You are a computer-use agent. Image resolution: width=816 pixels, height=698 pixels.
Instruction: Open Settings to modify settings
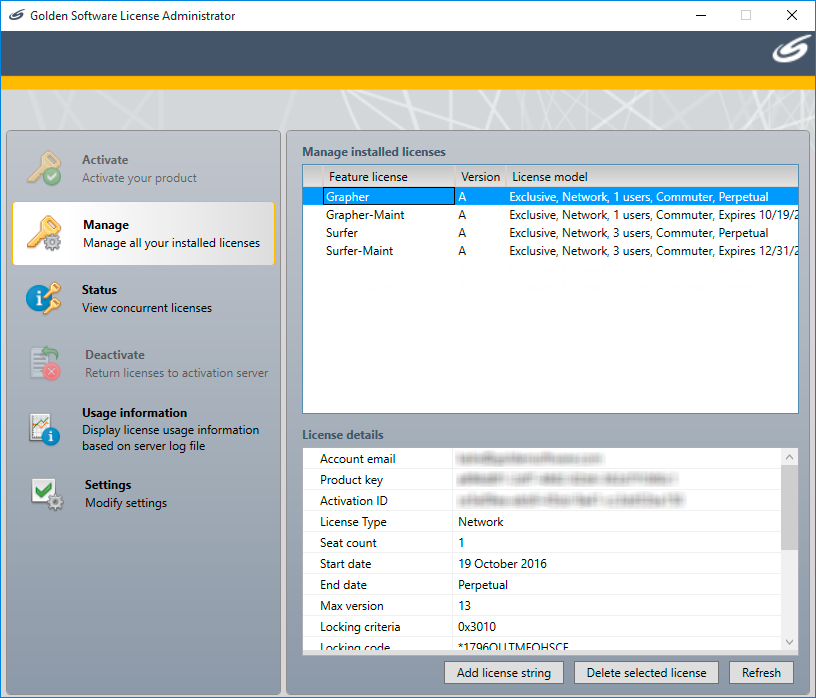point(143,493)
